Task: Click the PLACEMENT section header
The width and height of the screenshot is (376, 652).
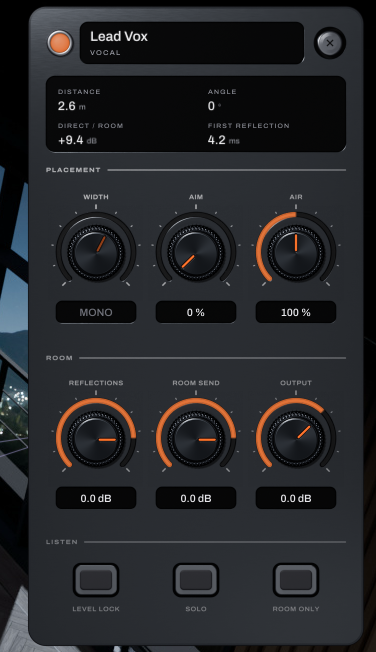Action: [73, 170]
